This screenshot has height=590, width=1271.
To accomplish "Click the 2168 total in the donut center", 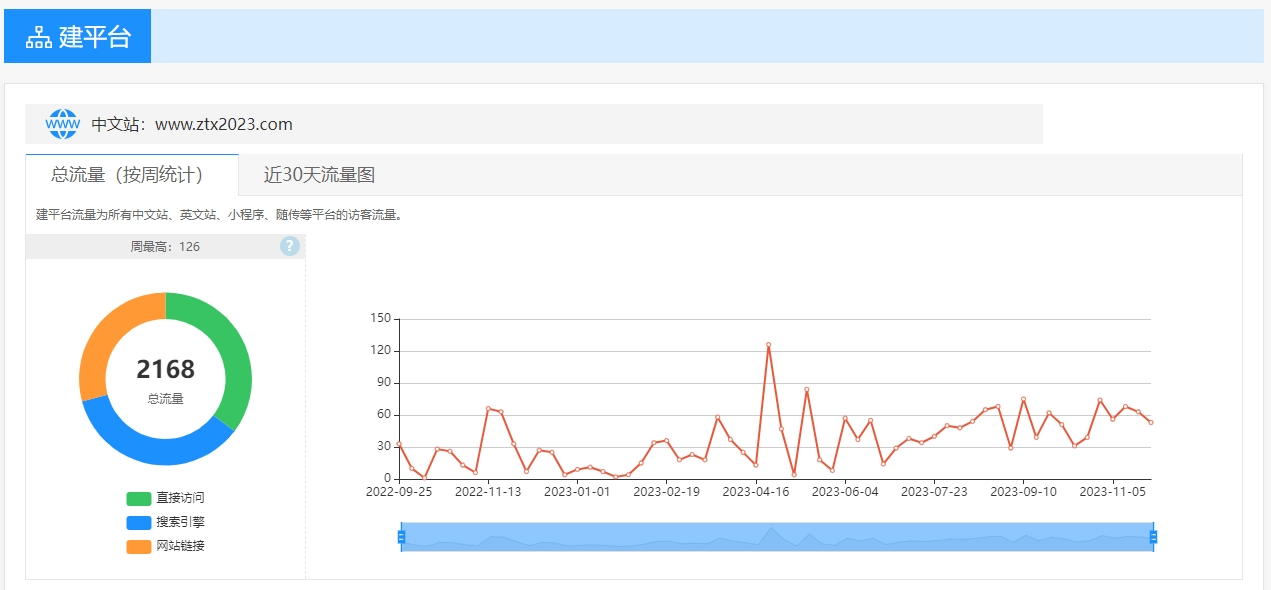I will tap(166, 370).
